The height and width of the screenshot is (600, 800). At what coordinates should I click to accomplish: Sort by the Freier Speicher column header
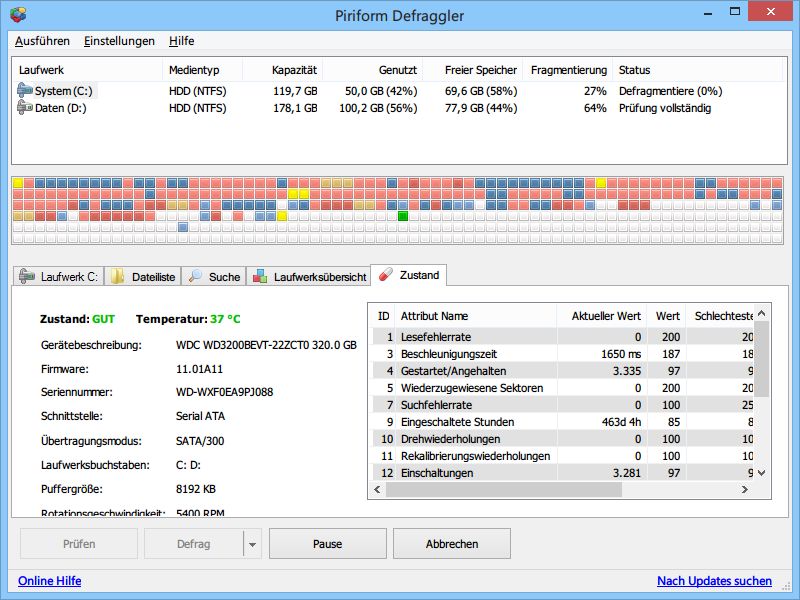(473, 70)
